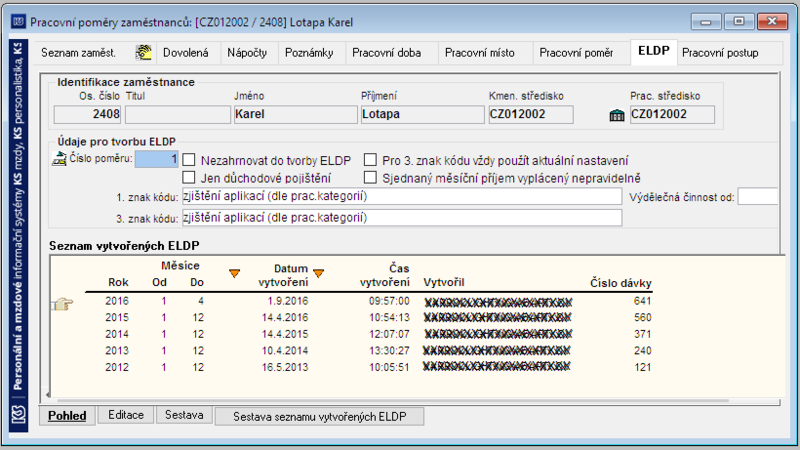Select the ELDP tab
This screenshot has width=800, height=450.
(x=654, y=51)
